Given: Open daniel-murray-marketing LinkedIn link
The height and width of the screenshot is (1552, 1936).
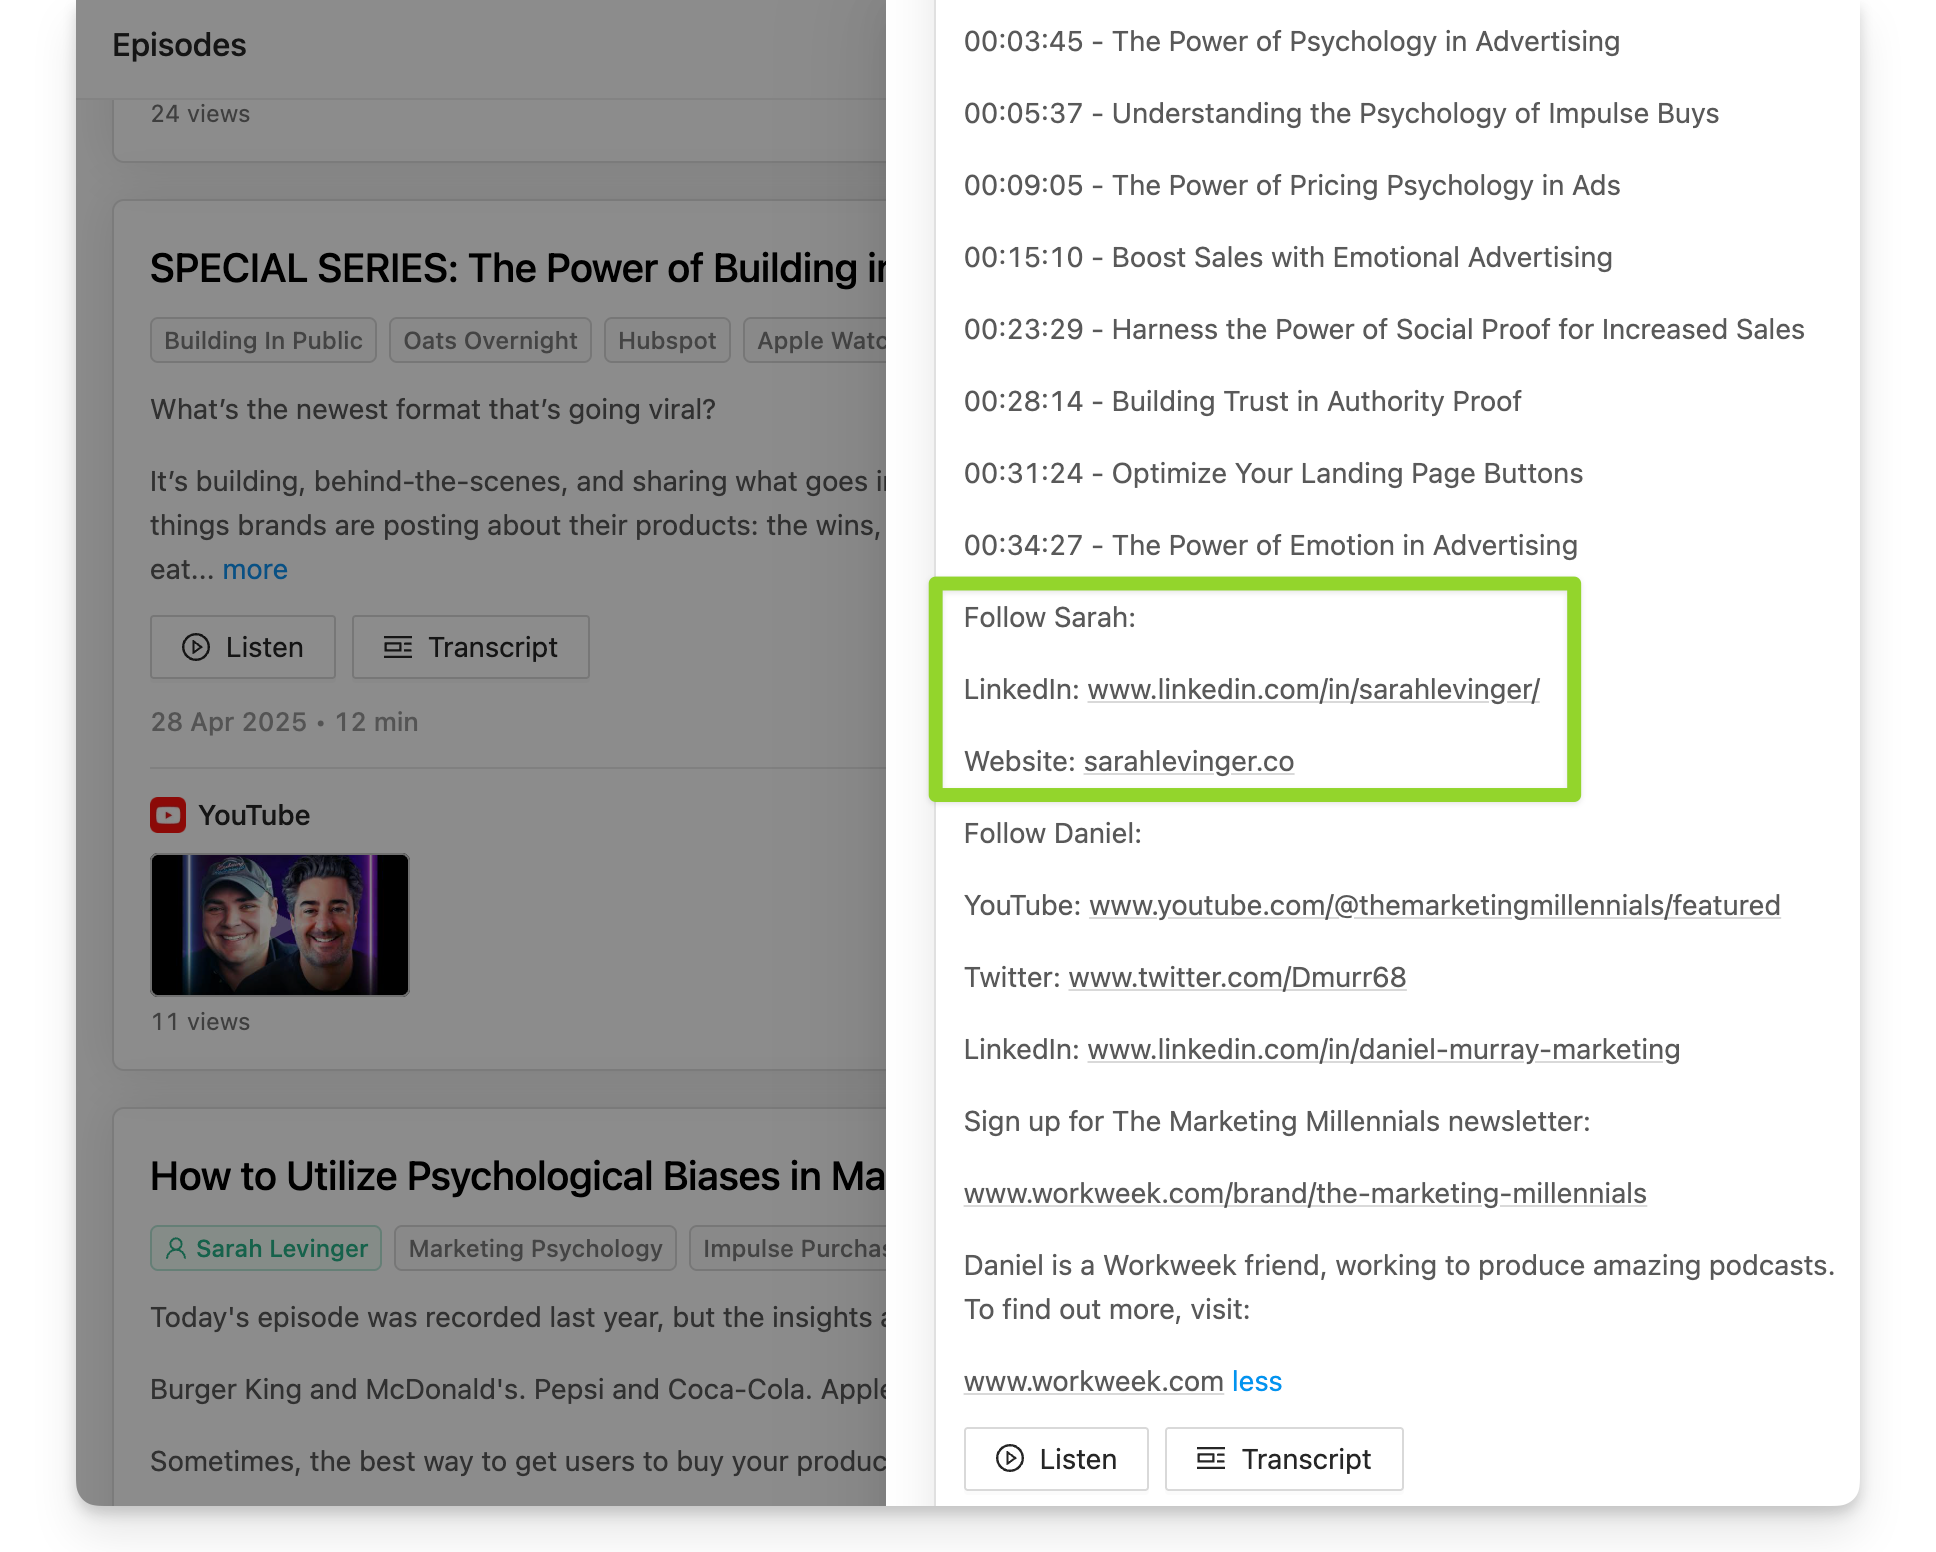Looking at the screenshot, I should (x=1383, y=1049).
